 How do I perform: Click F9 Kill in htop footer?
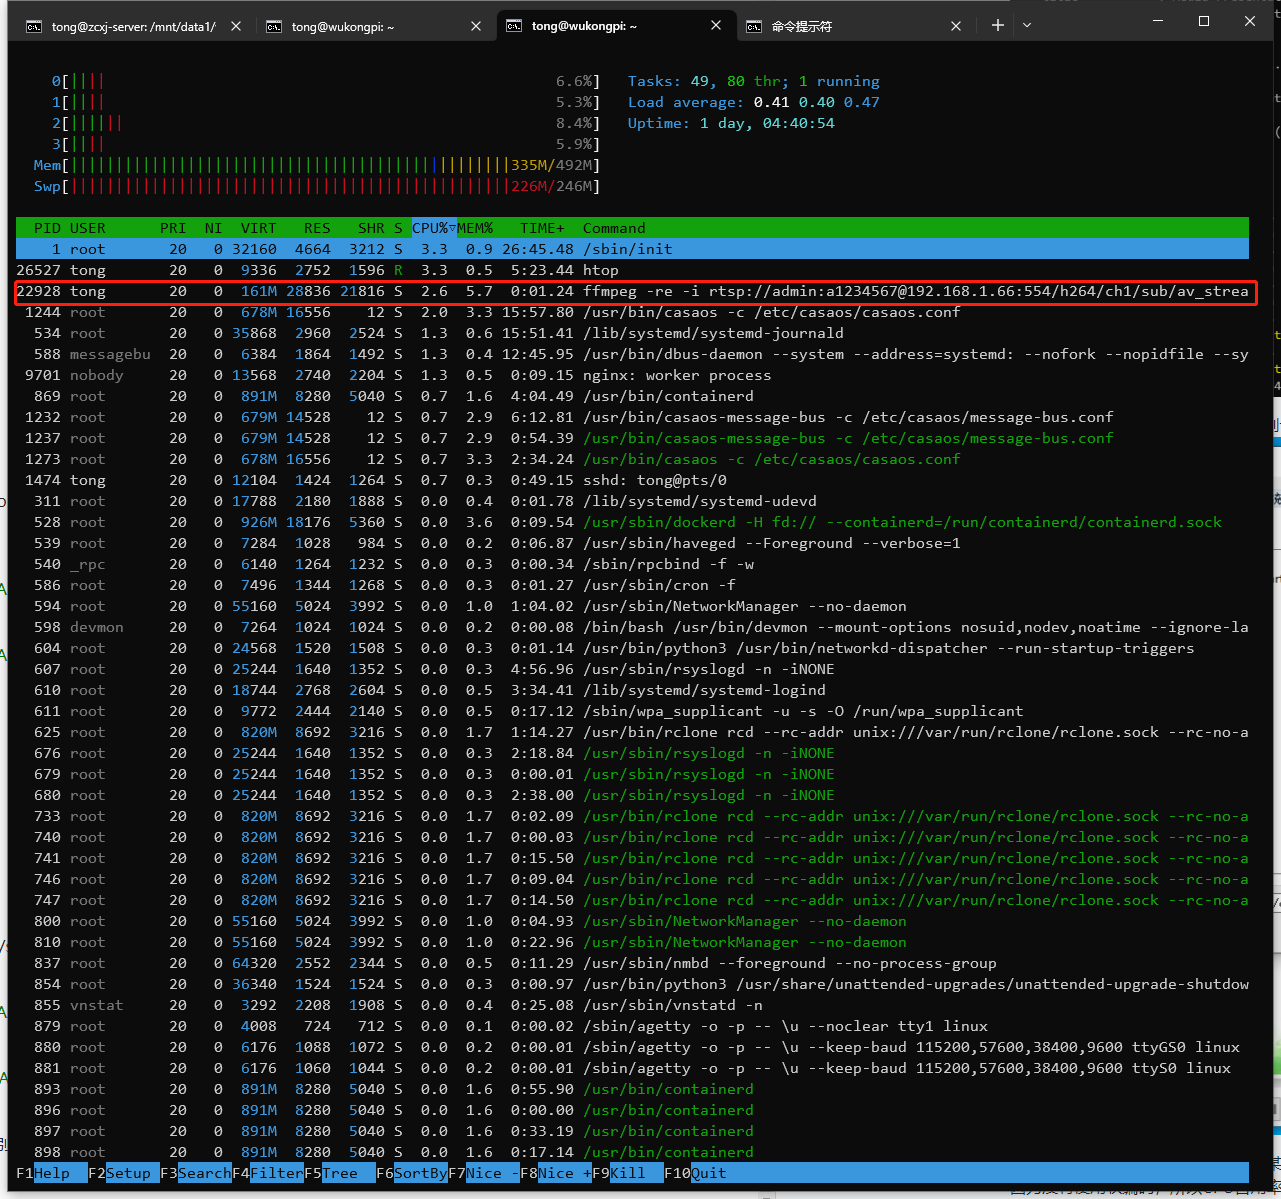pos(628,1173)
